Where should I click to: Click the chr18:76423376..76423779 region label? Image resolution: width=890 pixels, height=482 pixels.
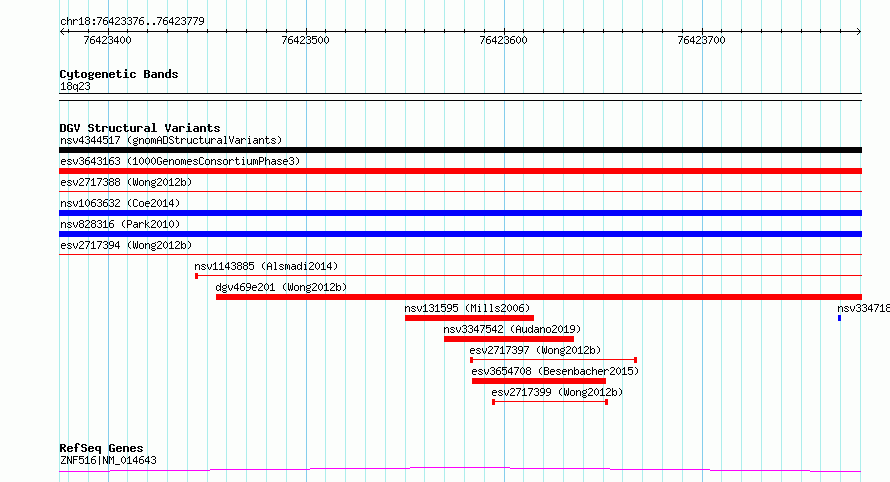pos(132,21)
